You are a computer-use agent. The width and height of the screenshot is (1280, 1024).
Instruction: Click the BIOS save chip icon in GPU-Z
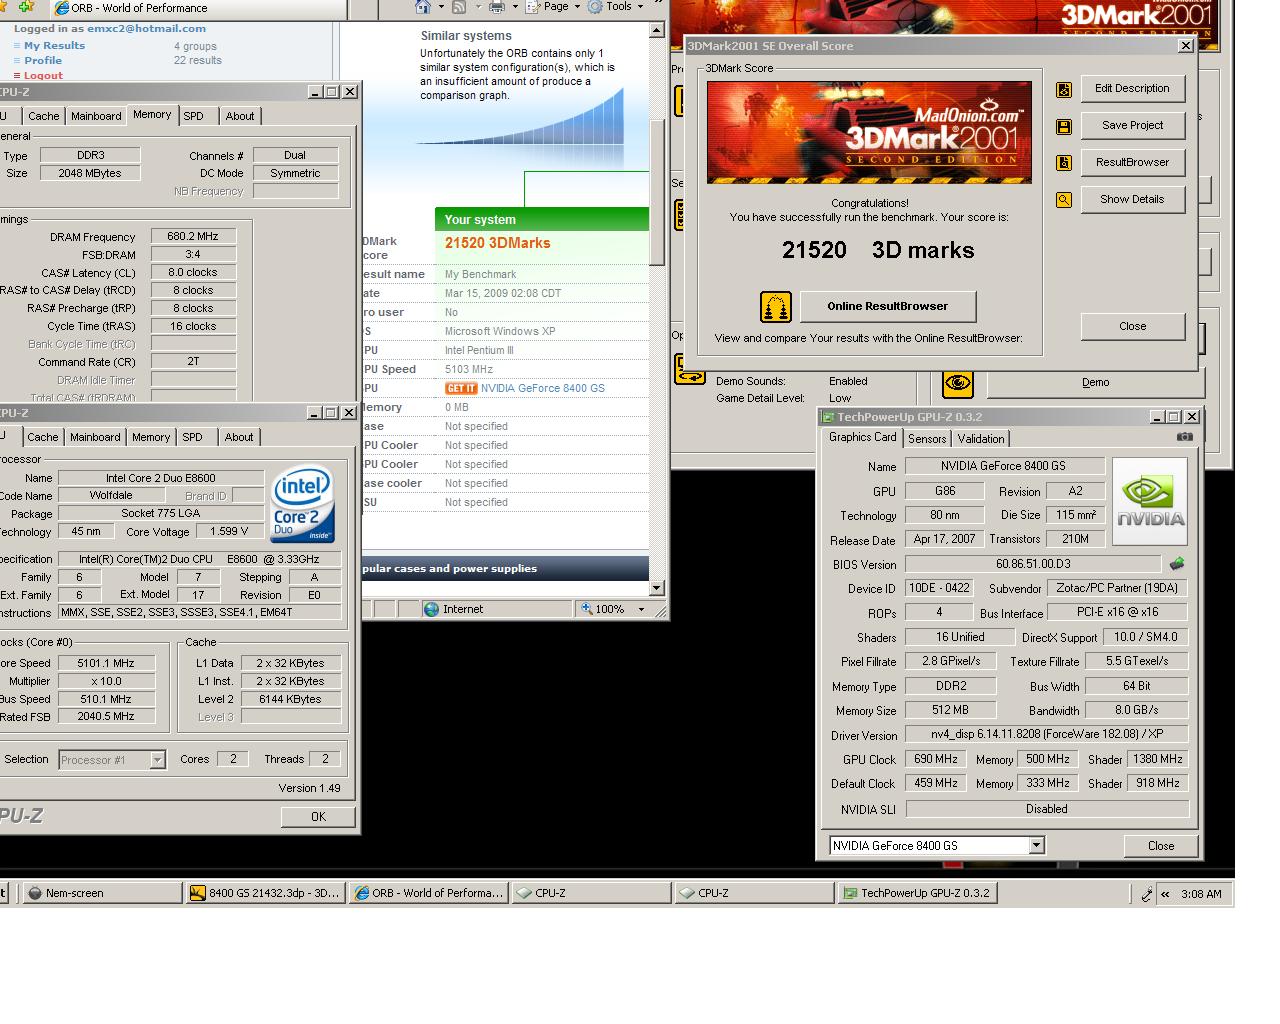tap(1177, 564)
